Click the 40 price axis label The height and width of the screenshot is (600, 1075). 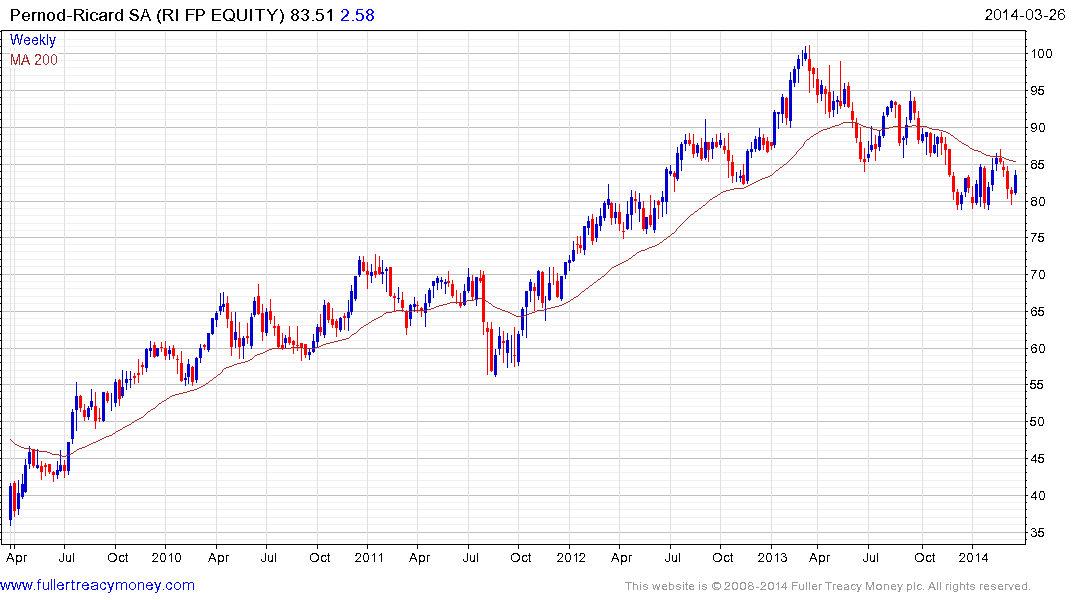click(x=1039, y=496)
